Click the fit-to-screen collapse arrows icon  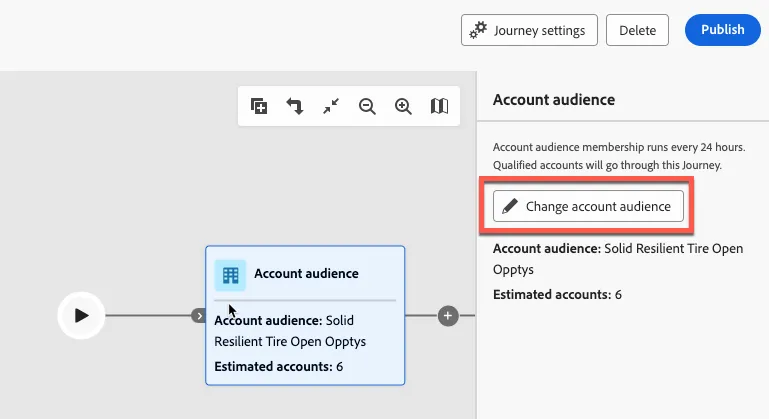tap(331, 106)
